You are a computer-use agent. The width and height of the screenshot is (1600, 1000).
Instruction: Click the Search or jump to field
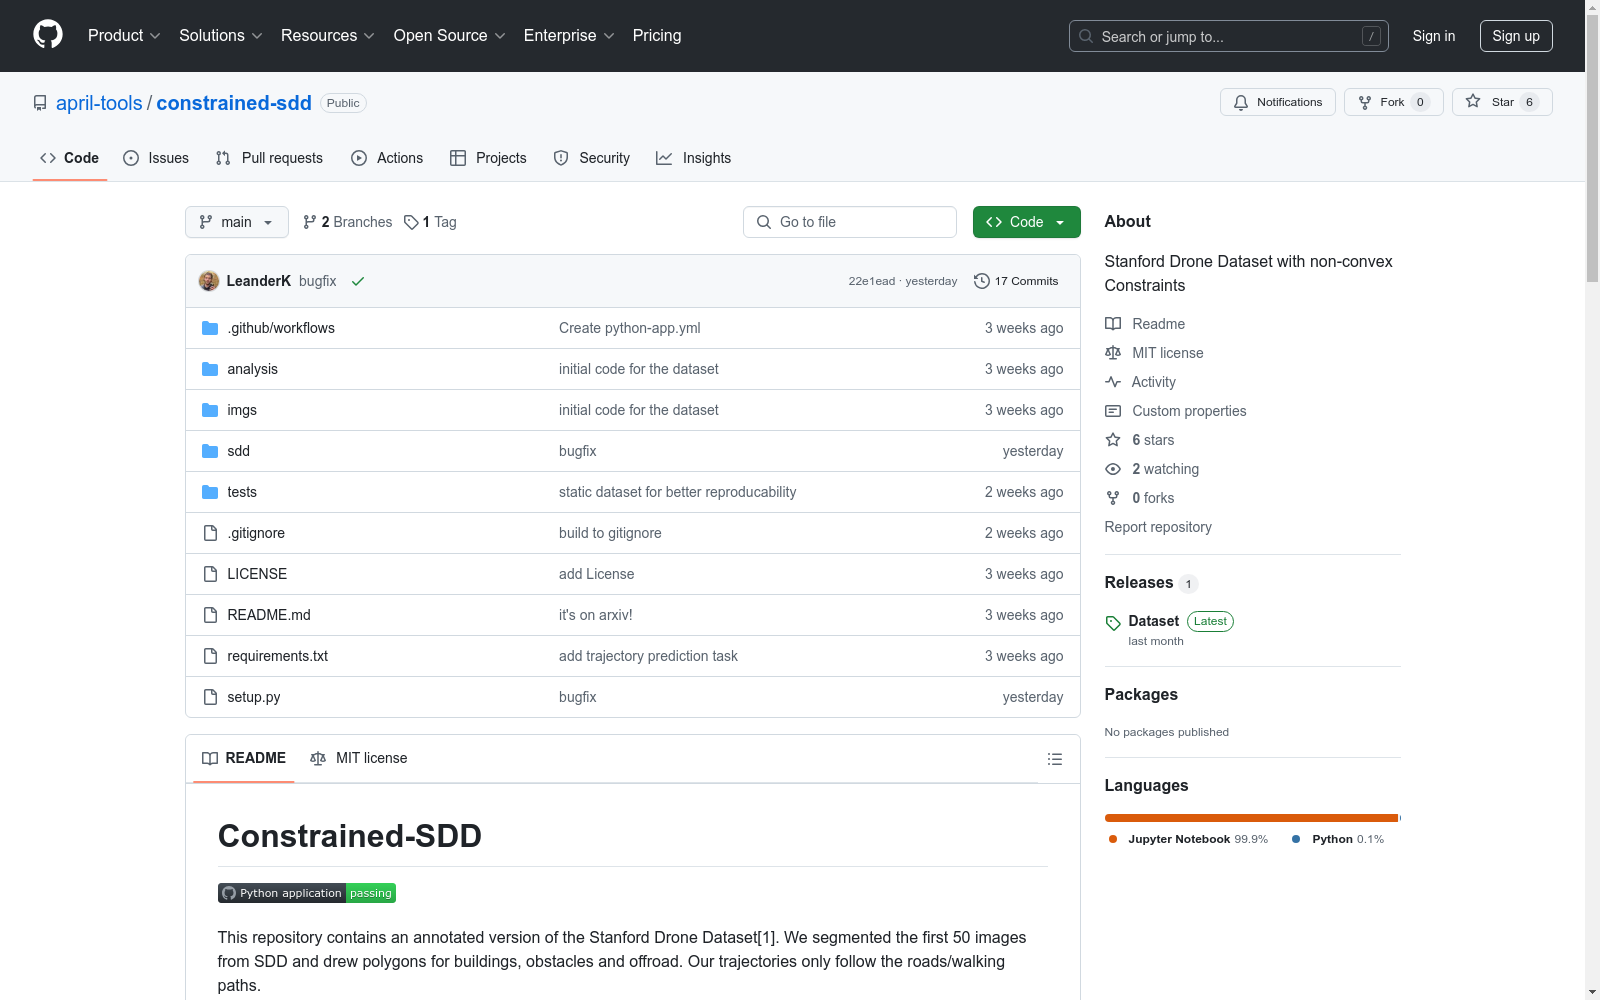click(x=1229, y=36)
